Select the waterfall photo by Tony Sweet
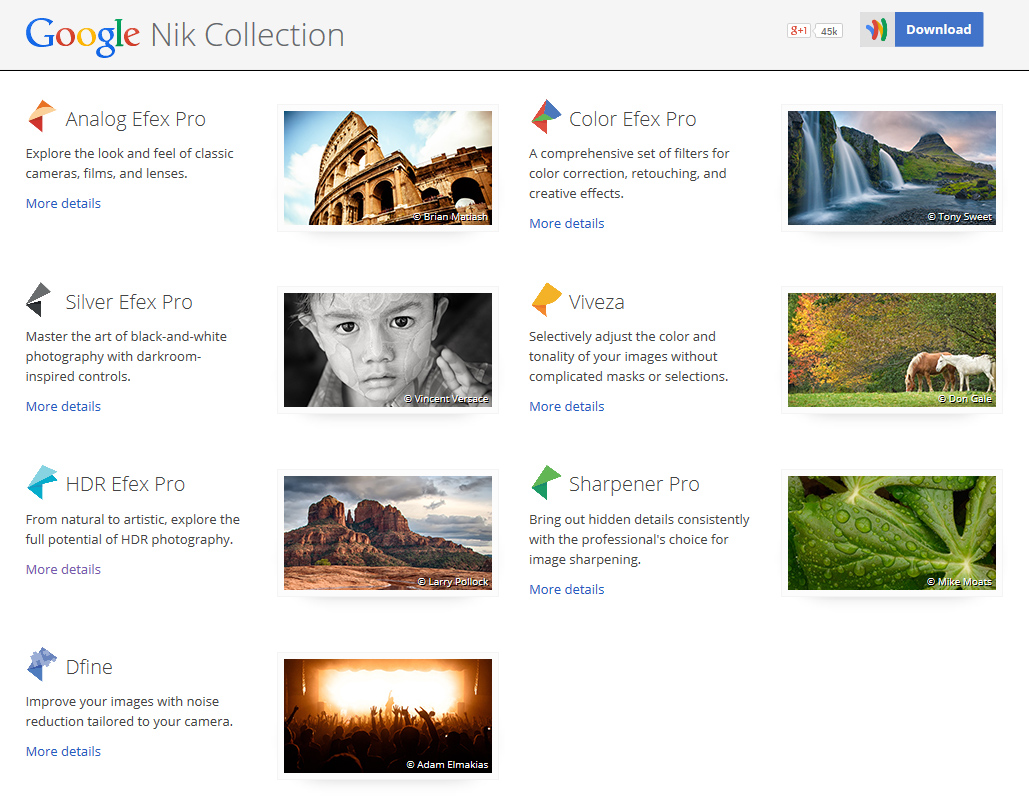The height and width of the screenshot is (800, 1029). [x=891, y=167]
